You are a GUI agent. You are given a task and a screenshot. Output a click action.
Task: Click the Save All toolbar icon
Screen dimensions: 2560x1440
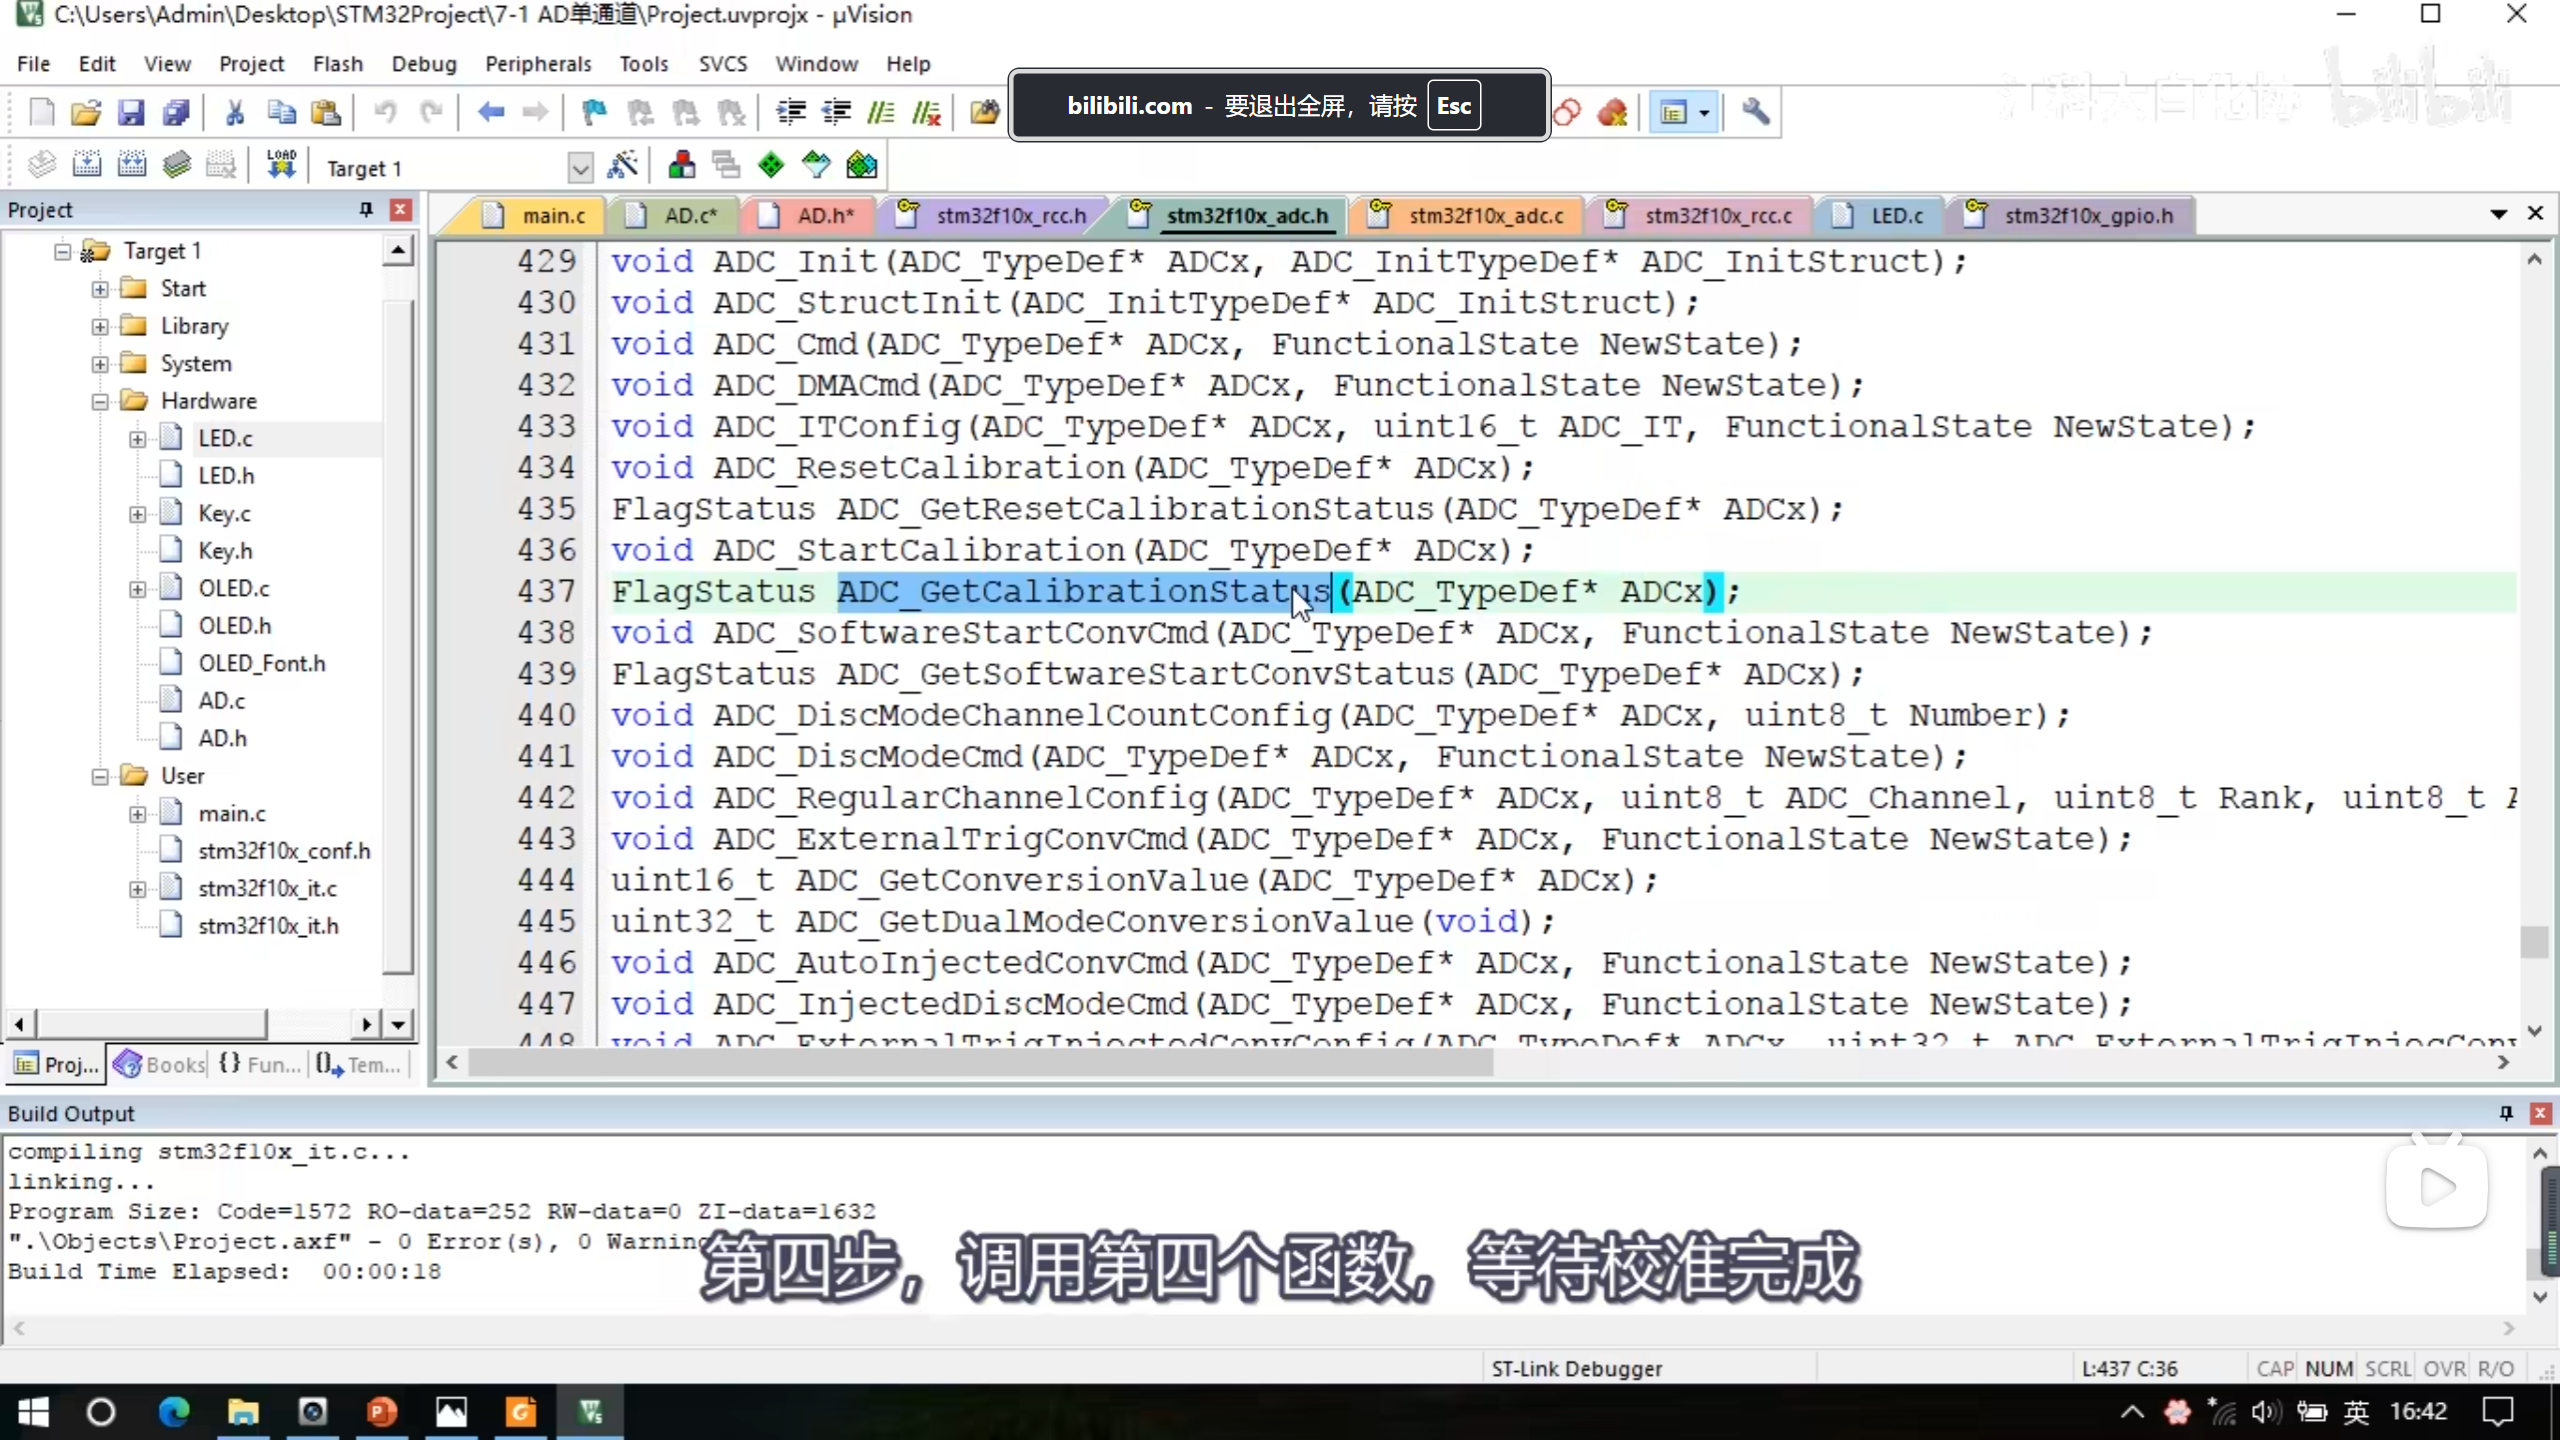coord(177,112)
